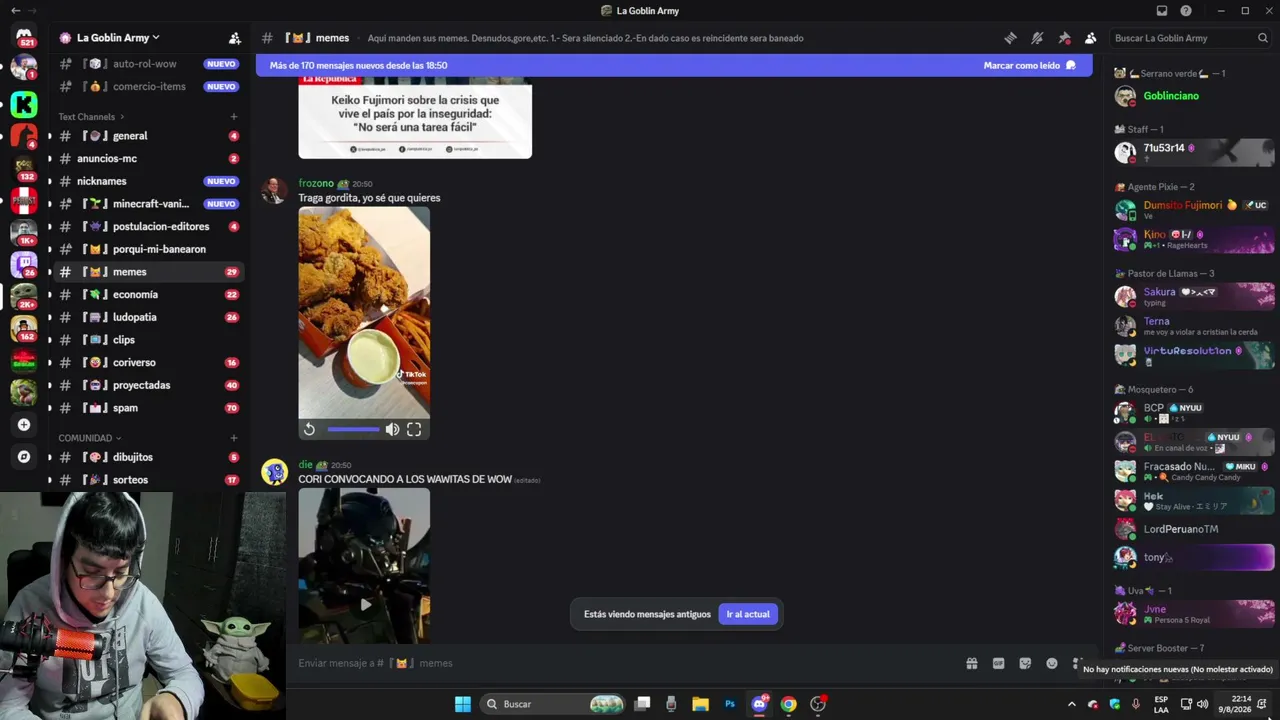Open Dumsito Fujimori in member list

point(1183,205)
